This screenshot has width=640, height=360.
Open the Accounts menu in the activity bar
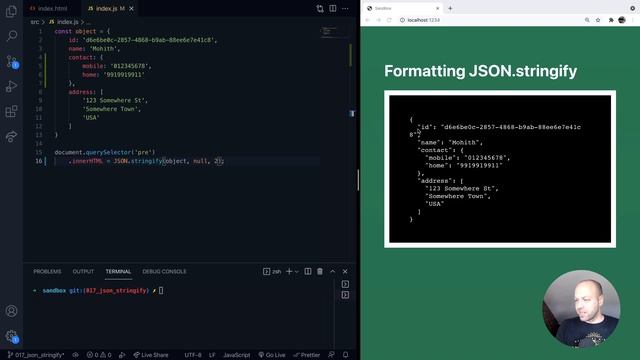pyautogui.click(x=11, y=311)
